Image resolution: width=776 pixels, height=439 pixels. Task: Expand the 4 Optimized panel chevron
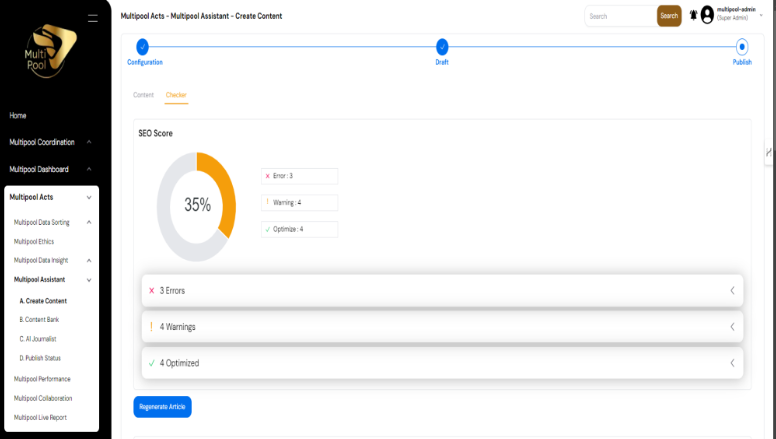732,363
